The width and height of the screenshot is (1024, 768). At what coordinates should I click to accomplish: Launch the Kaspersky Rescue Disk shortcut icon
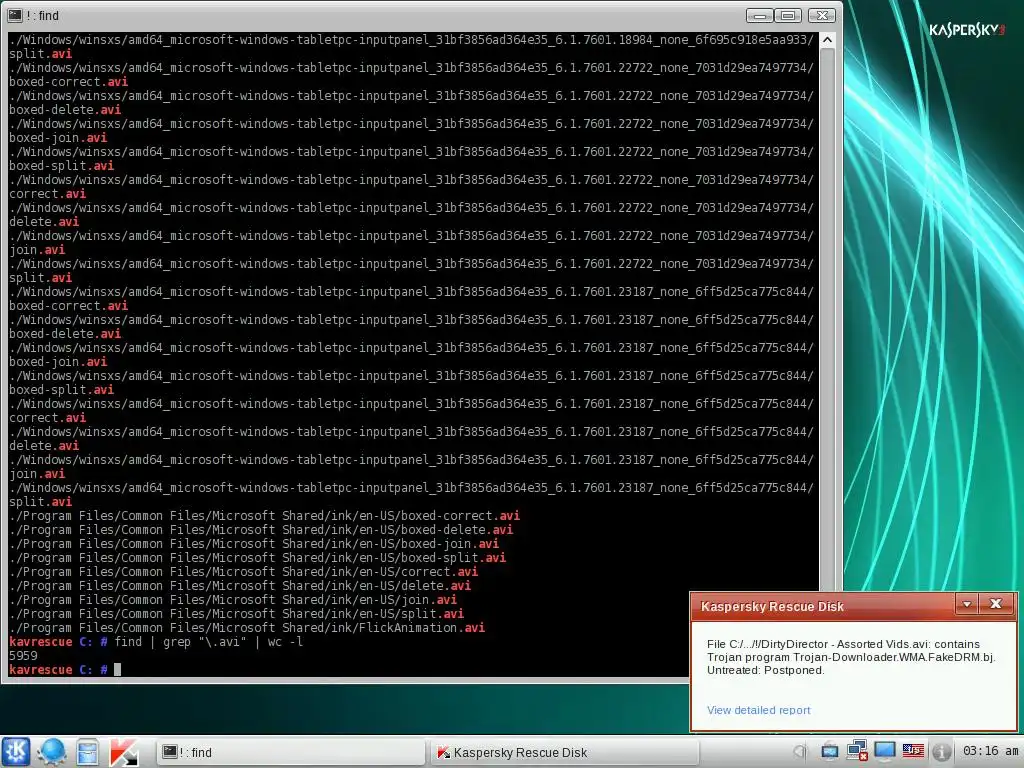(x=123, y=752)
